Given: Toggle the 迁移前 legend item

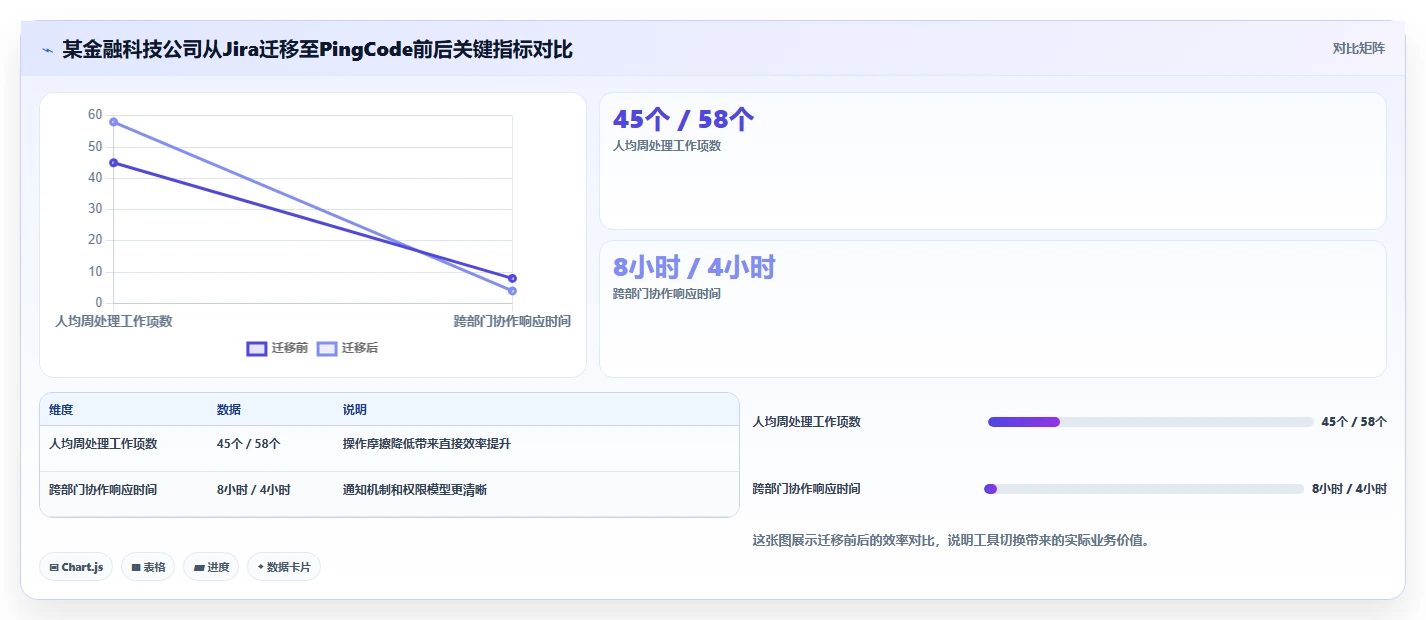Looking at the screenshot, I should 277,348.
